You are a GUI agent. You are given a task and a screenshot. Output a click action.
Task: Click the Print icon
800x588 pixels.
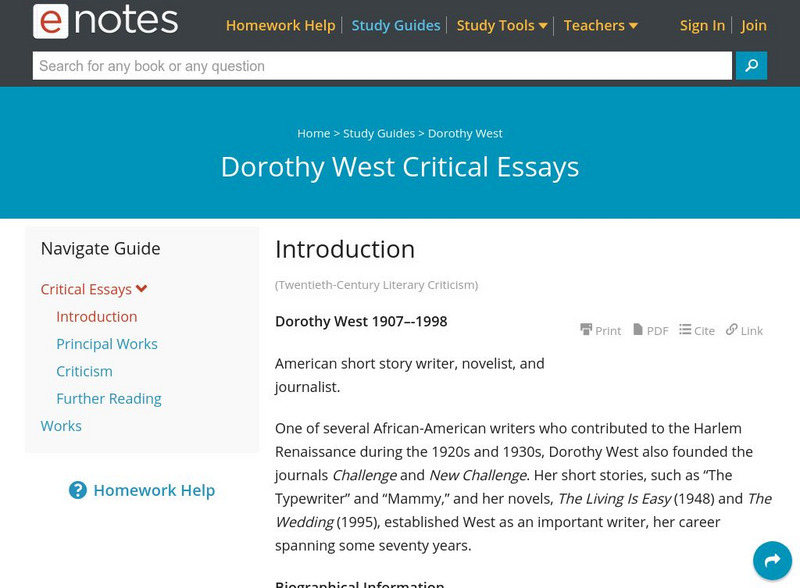(x=586, y=329)
